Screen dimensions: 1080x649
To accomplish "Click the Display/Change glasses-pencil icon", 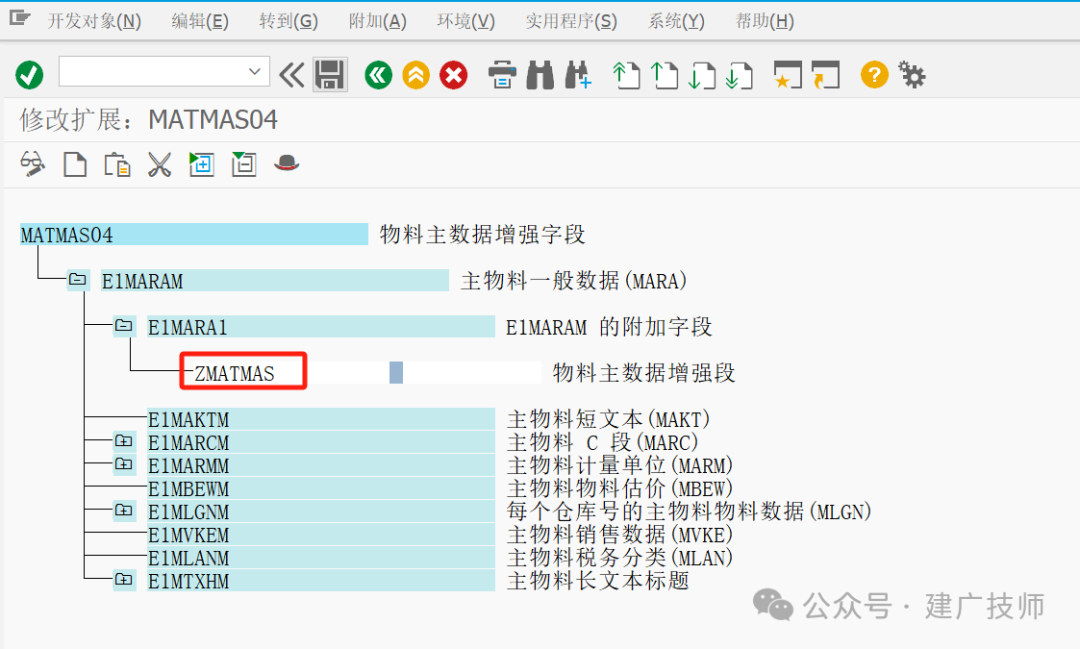I will (x=32, y=164).
